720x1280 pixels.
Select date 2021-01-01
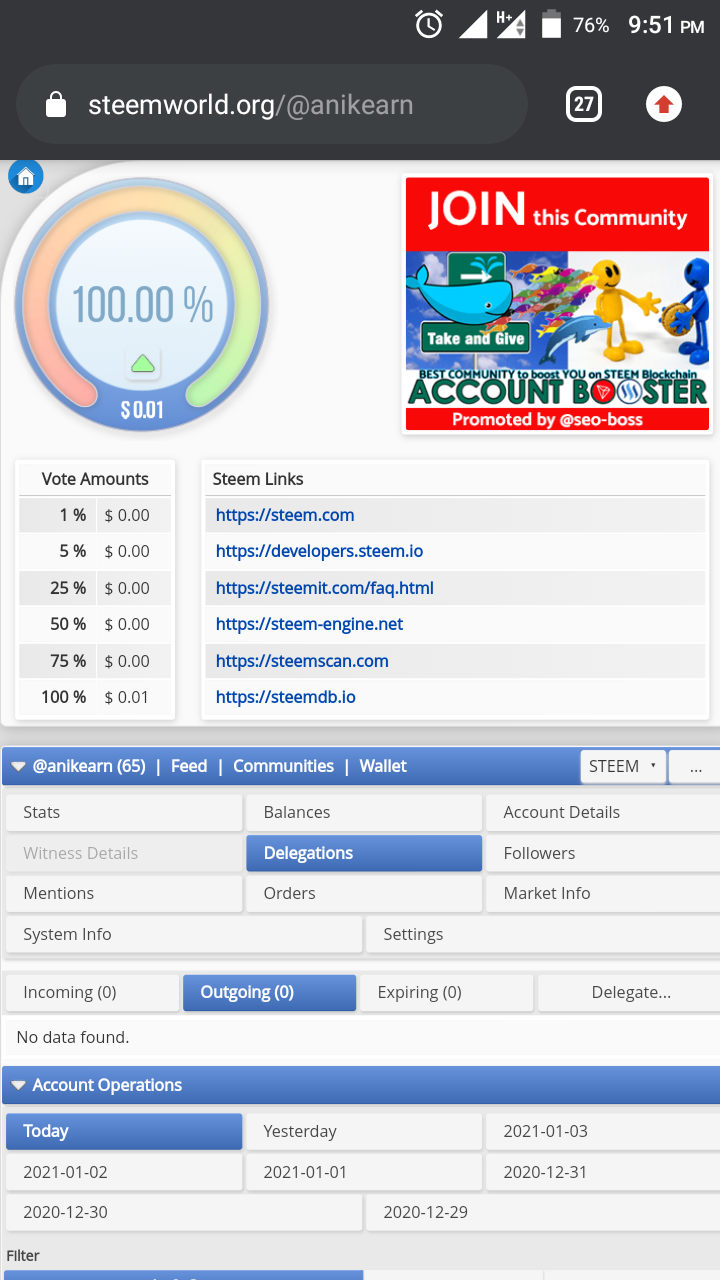(x=364, y=1172)
